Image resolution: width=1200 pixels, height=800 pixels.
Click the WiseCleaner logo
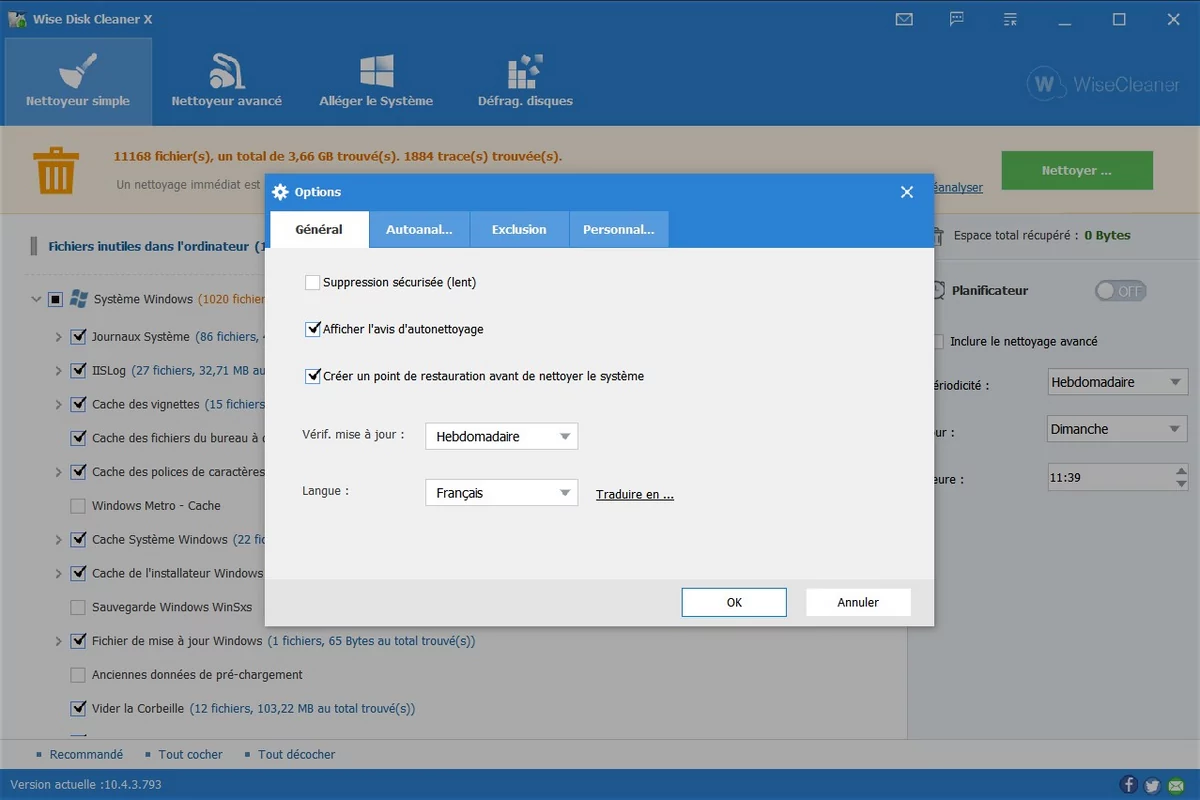coord(1103,85)
